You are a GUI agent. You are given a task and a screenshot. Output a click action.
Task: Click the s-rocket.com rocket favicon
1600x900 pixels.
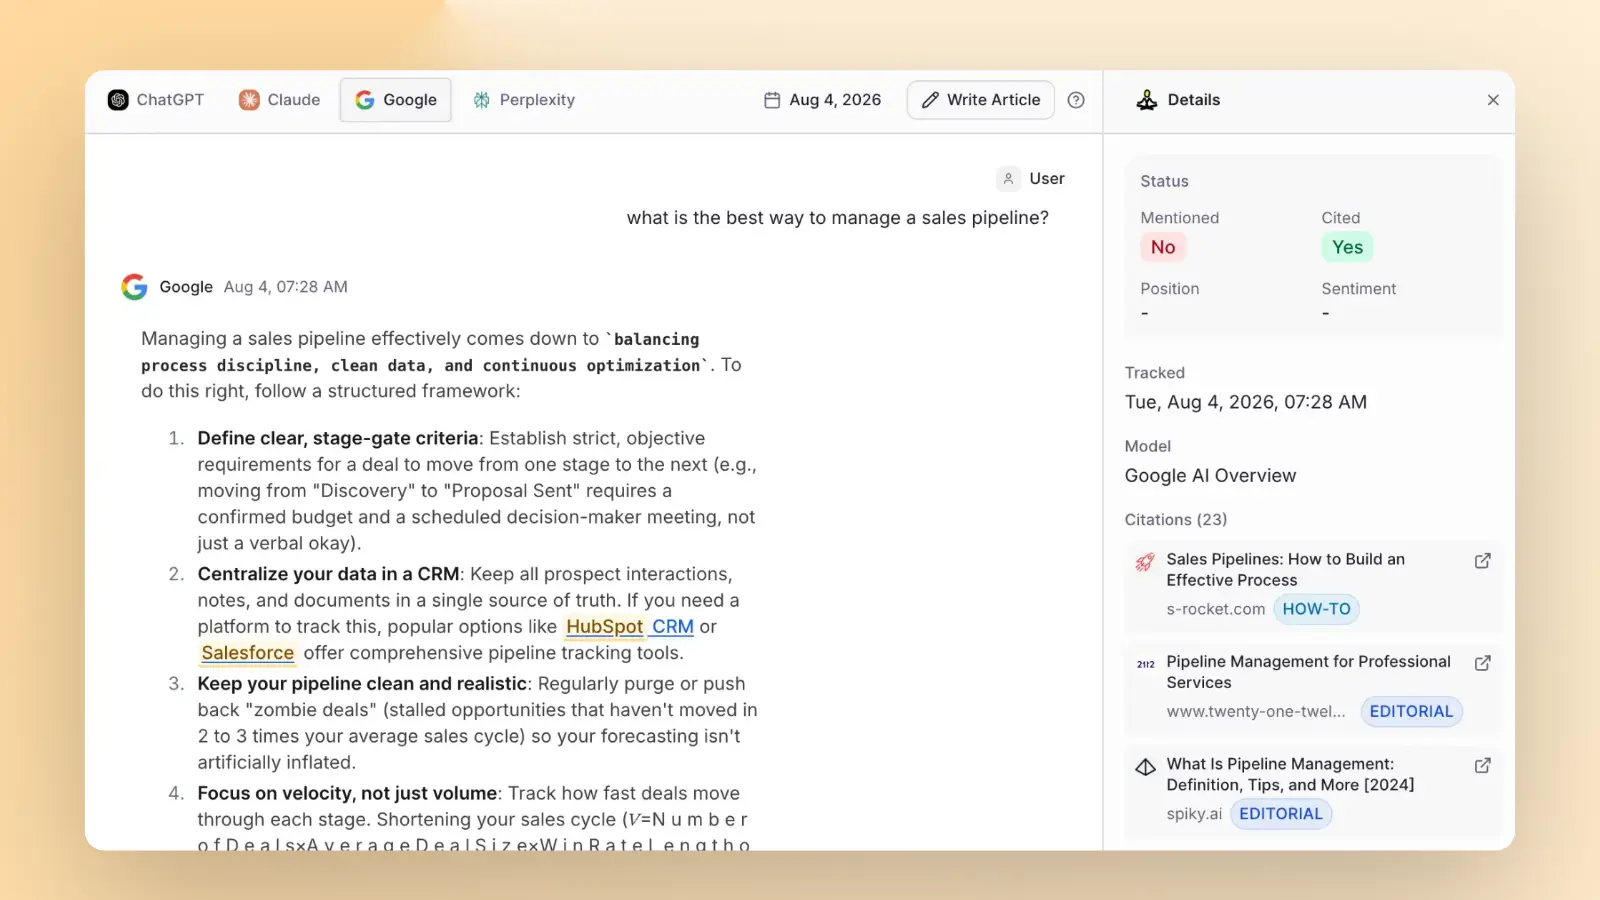point(1145,562)
